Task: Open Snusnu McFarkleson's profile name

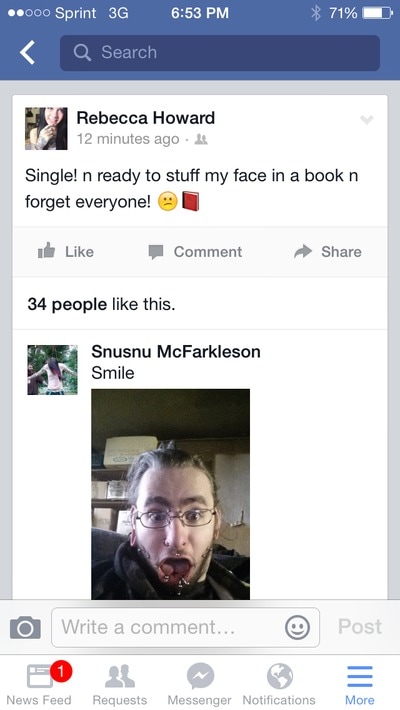Action: [x=176, y=351]
